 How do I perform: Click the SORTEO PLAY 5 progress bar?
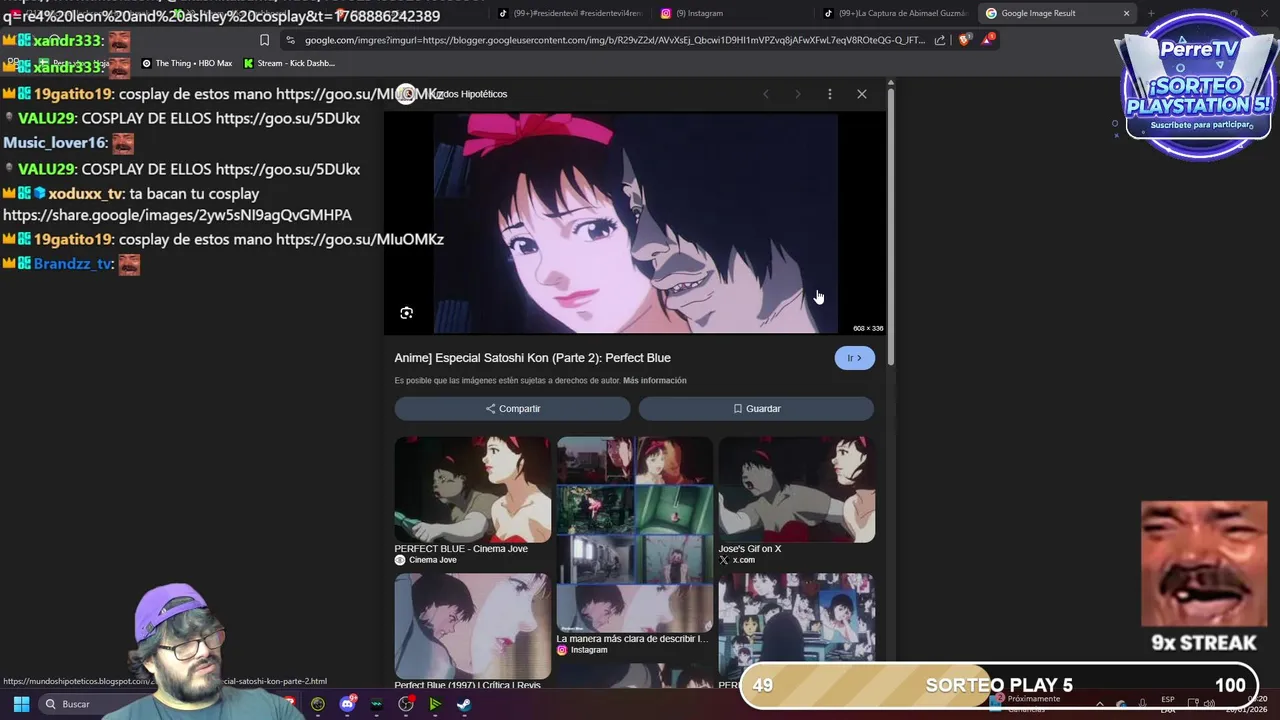(x=999, y=685)
